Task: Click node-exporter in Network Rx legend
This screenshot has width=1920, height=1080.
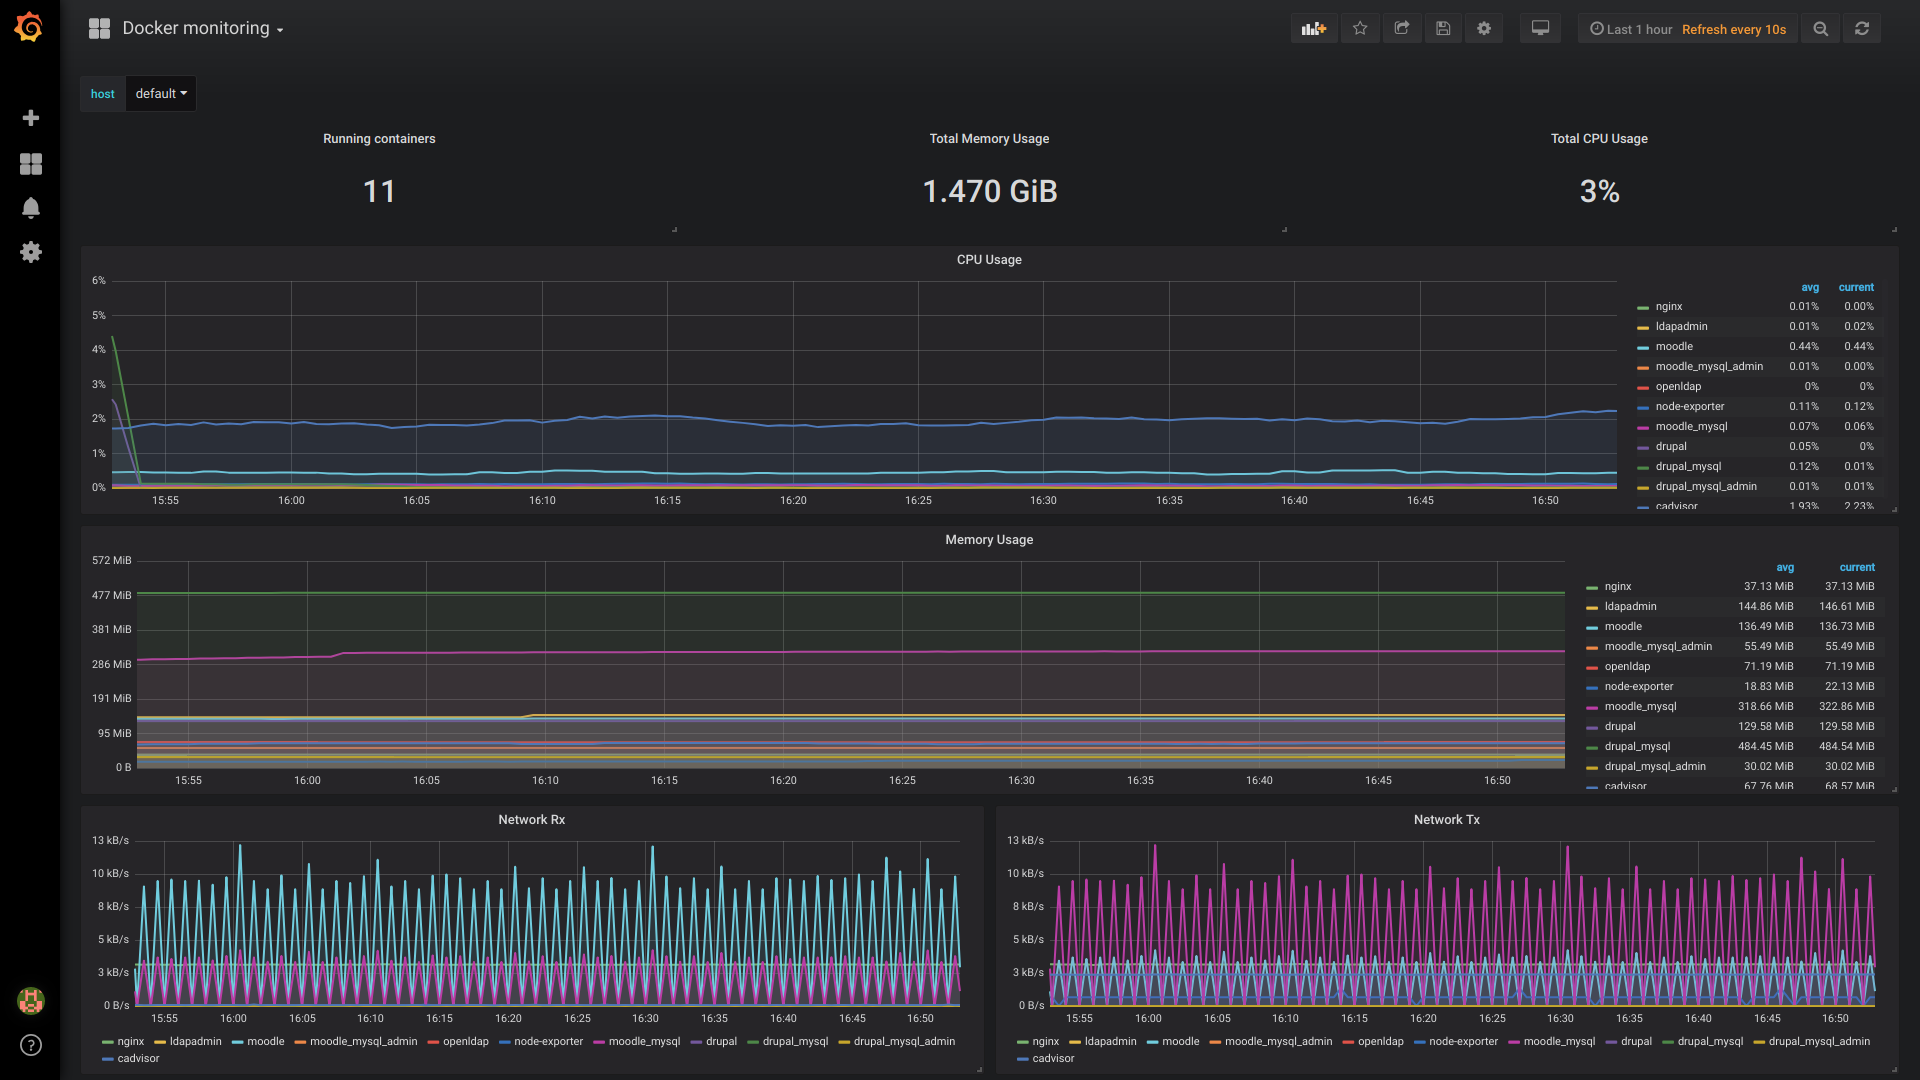Action: (548, 1042)
